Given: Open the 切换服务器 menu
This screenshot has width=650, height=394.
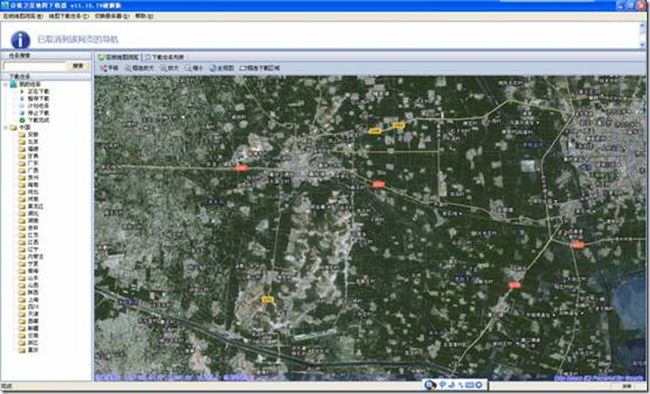Looking at the screenshot, I should point(112,16).
